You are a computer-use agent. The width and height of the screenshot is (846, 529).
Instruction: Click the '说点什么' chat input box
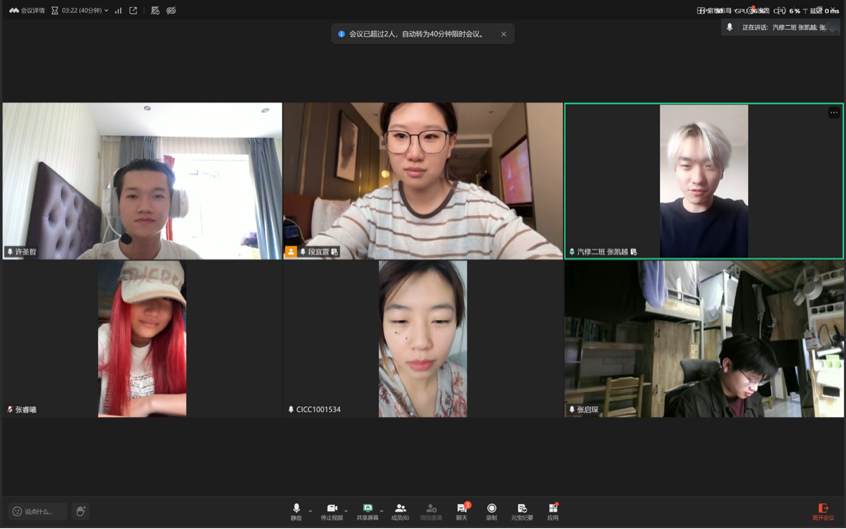click(38, 511)
